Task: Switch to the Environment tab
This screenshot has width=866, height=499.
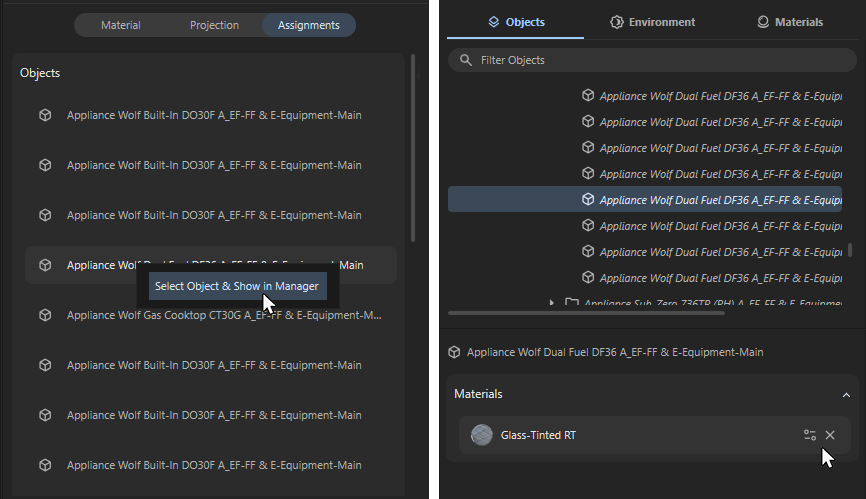Action: (652, 22)
